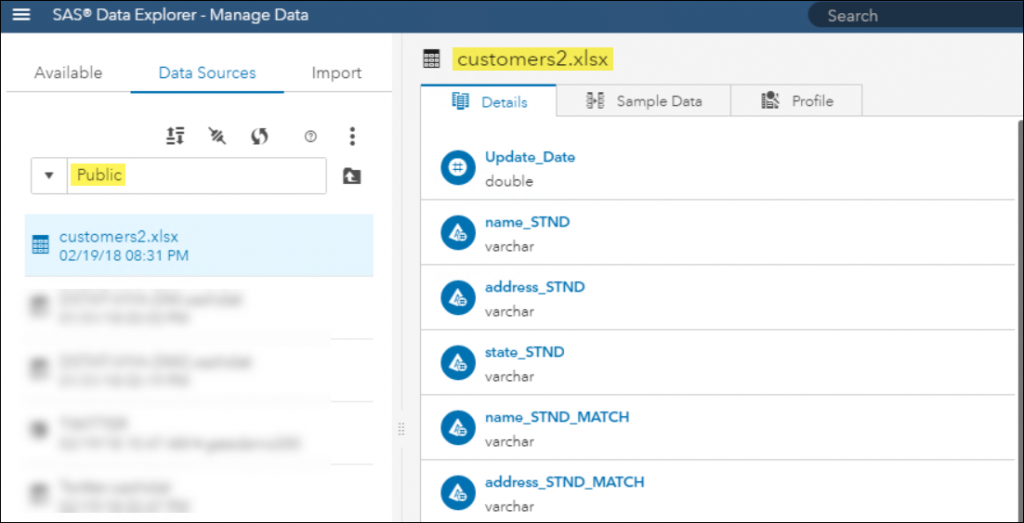1024x523 pixels.
Task: Click the character icon for name_STND_MATCH
Action: tap(458, 428)
